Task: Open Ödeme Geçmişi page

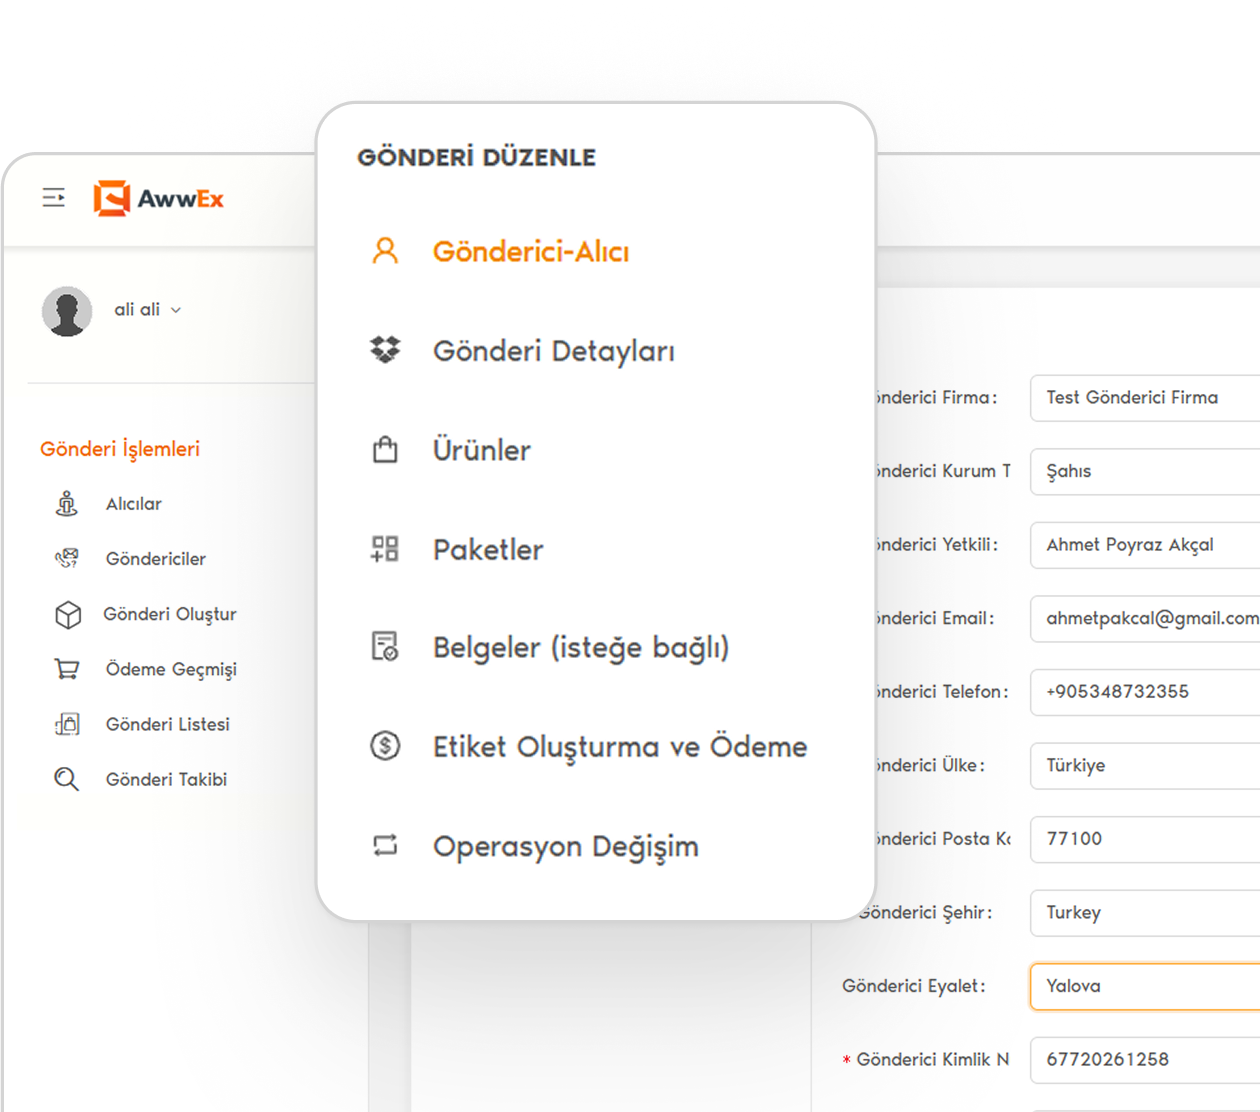Action: tap(171, 669)
